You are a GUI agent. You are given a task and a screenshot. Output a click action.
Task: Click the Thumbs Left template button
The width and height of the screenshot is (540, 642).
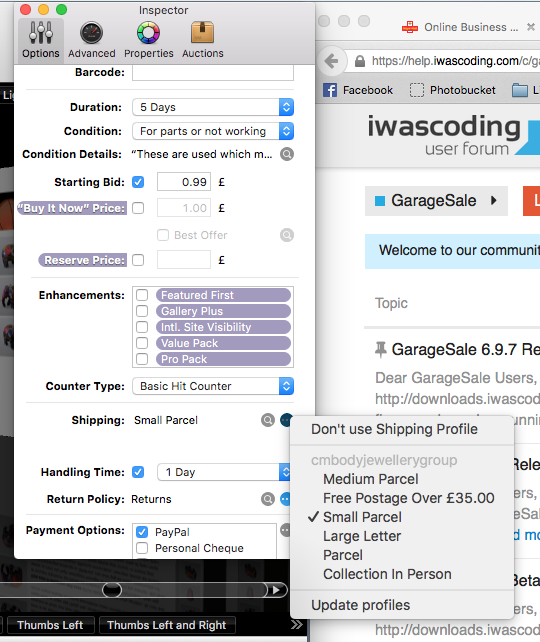[50, 625]
